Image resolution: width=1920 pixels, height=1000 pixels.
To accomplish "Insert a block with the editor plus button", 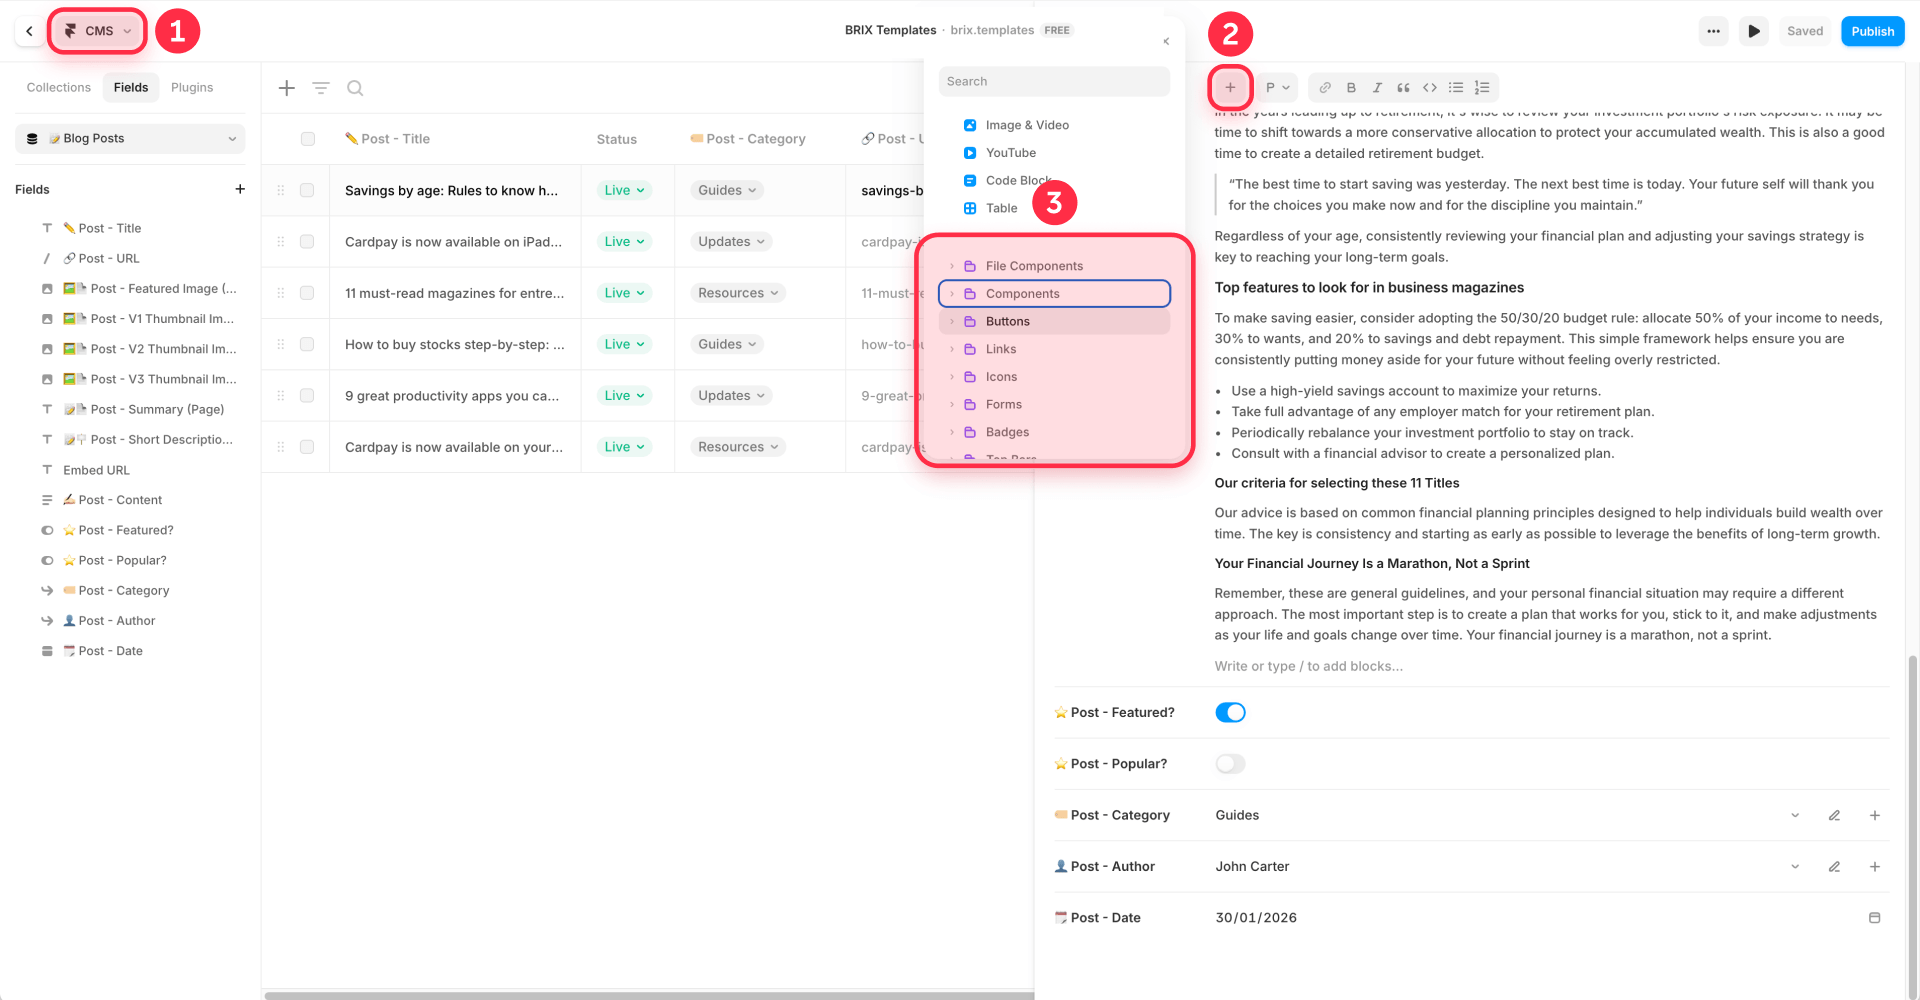I will click(x=1230, y=88).
